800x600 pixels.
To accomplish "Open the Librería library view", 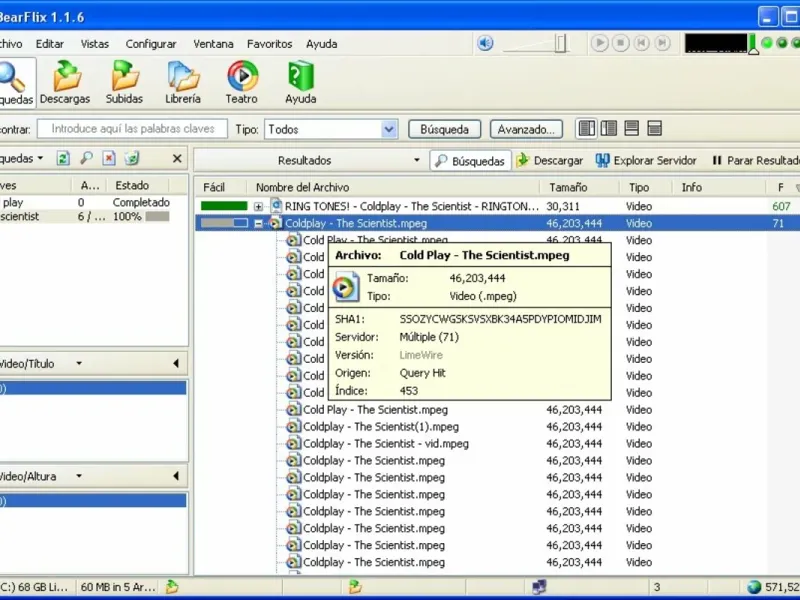I will tap(183, 82).
